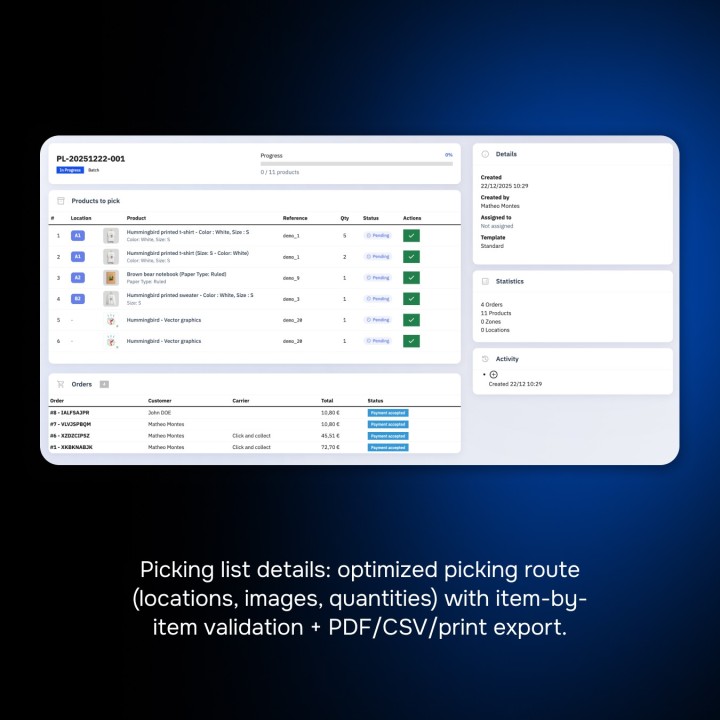Click Hummingbird printed sweater product name

point(190,295)
